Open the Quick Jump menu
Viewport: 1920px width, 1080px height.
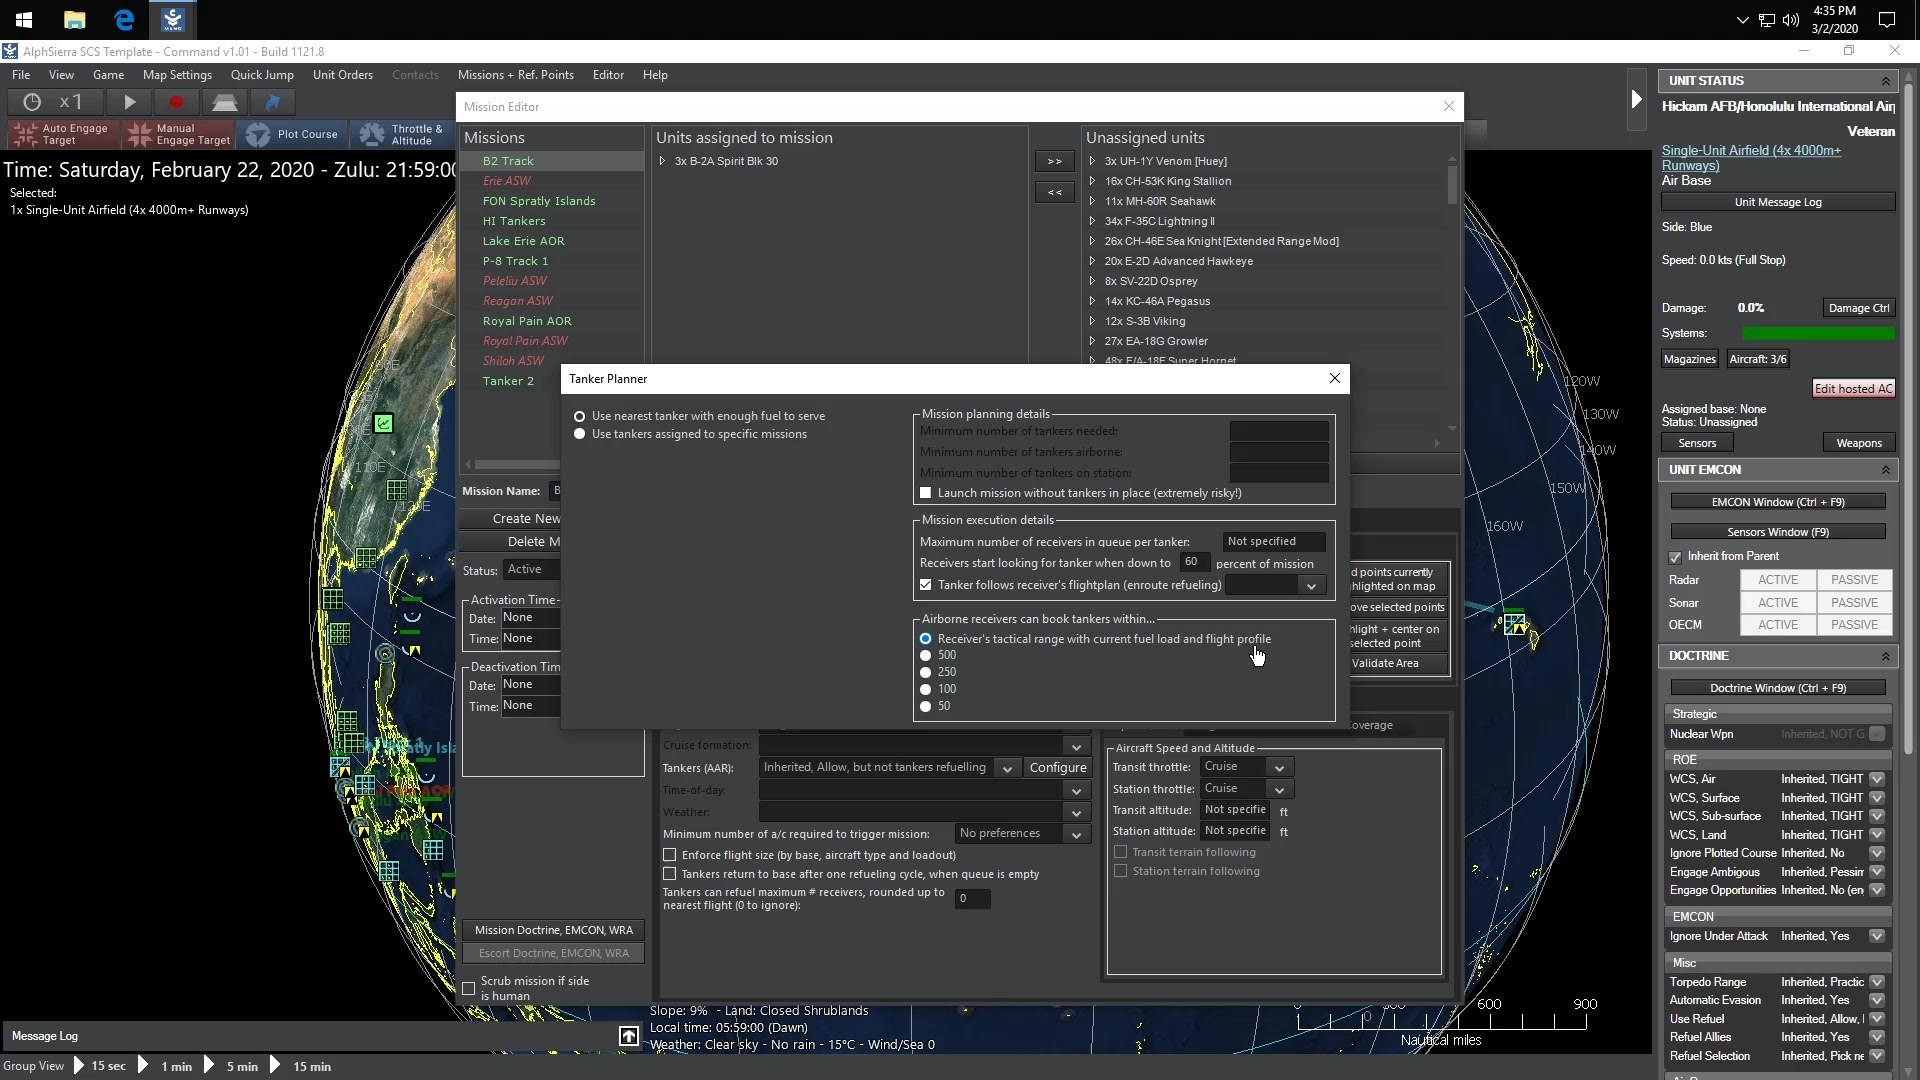(262, 75)
